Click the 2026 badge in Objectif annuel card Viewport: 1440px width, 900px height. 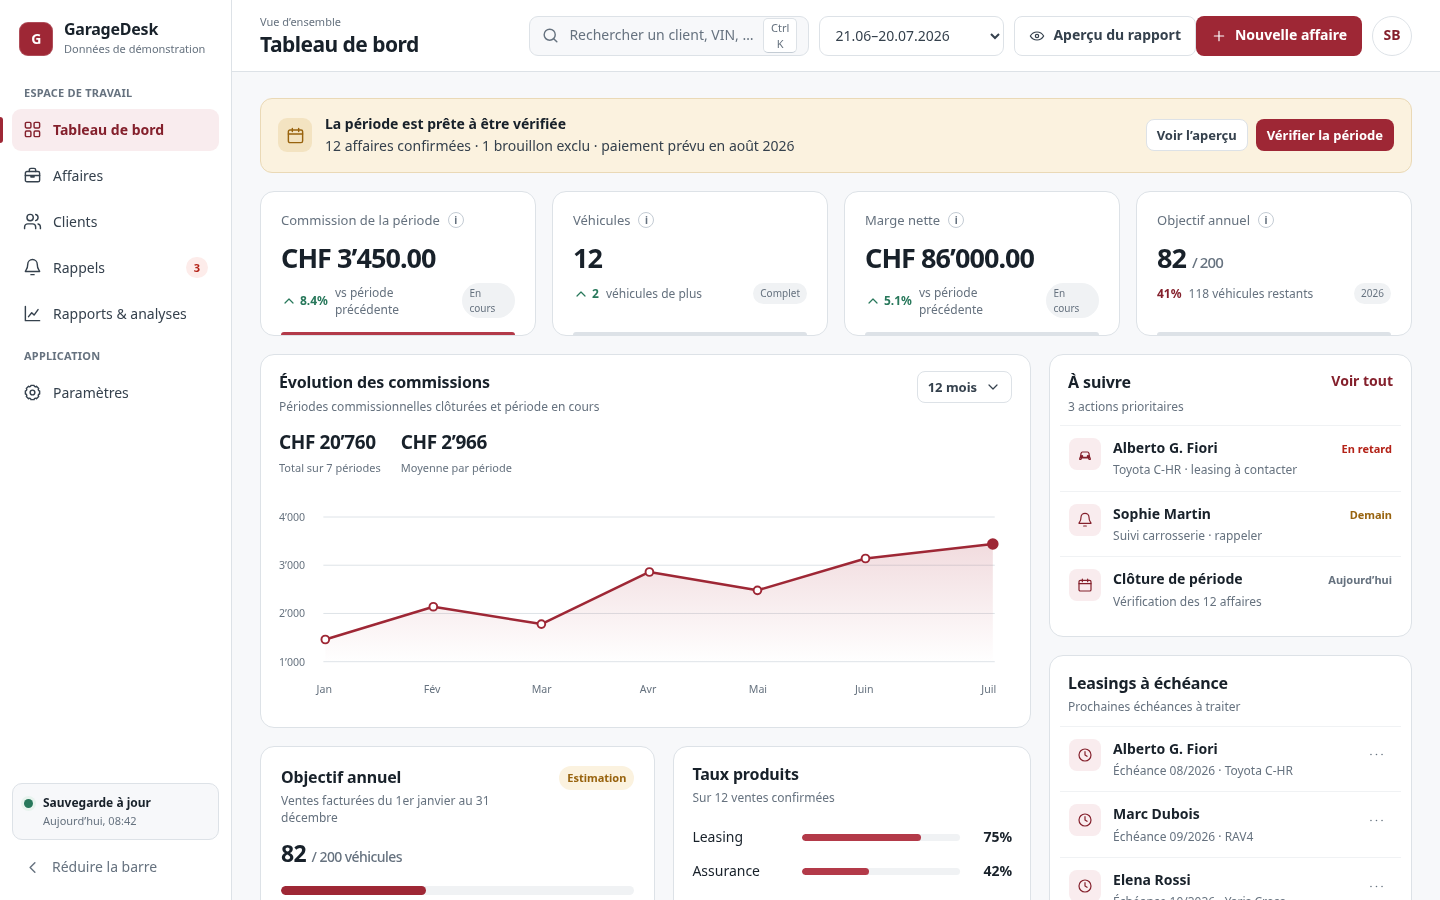pyautogui.click(x=1372, y=293)
